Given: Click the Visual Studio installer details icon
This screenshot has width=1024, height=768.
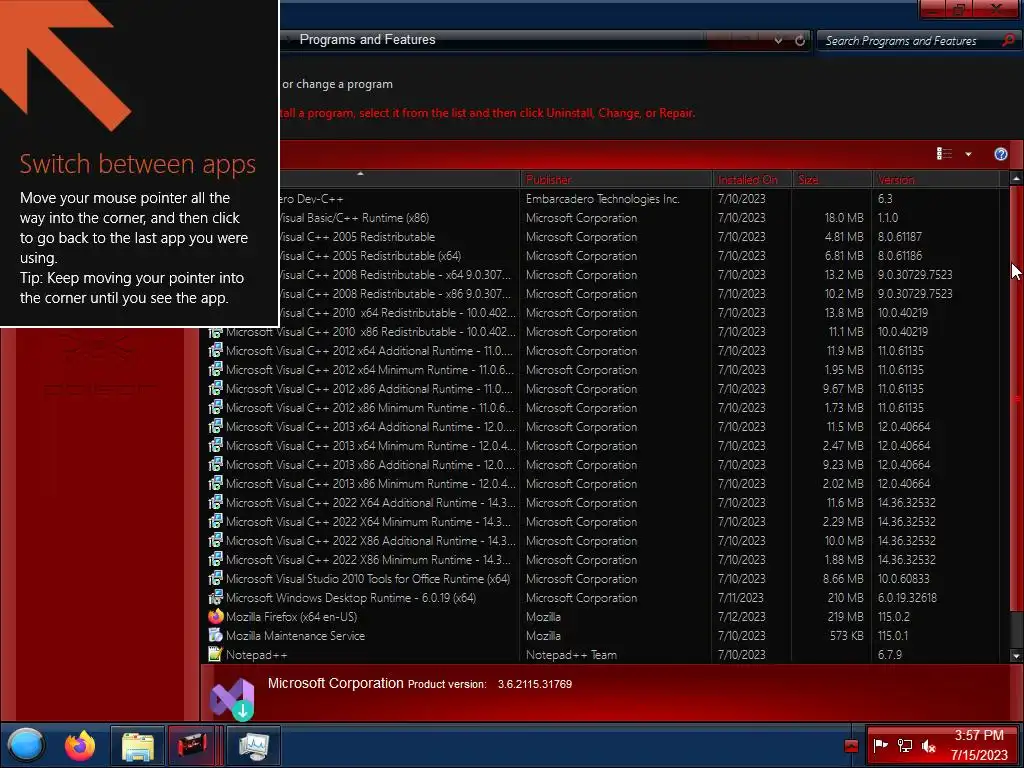Looking at the screenshot, I should (x=232, y=698).
